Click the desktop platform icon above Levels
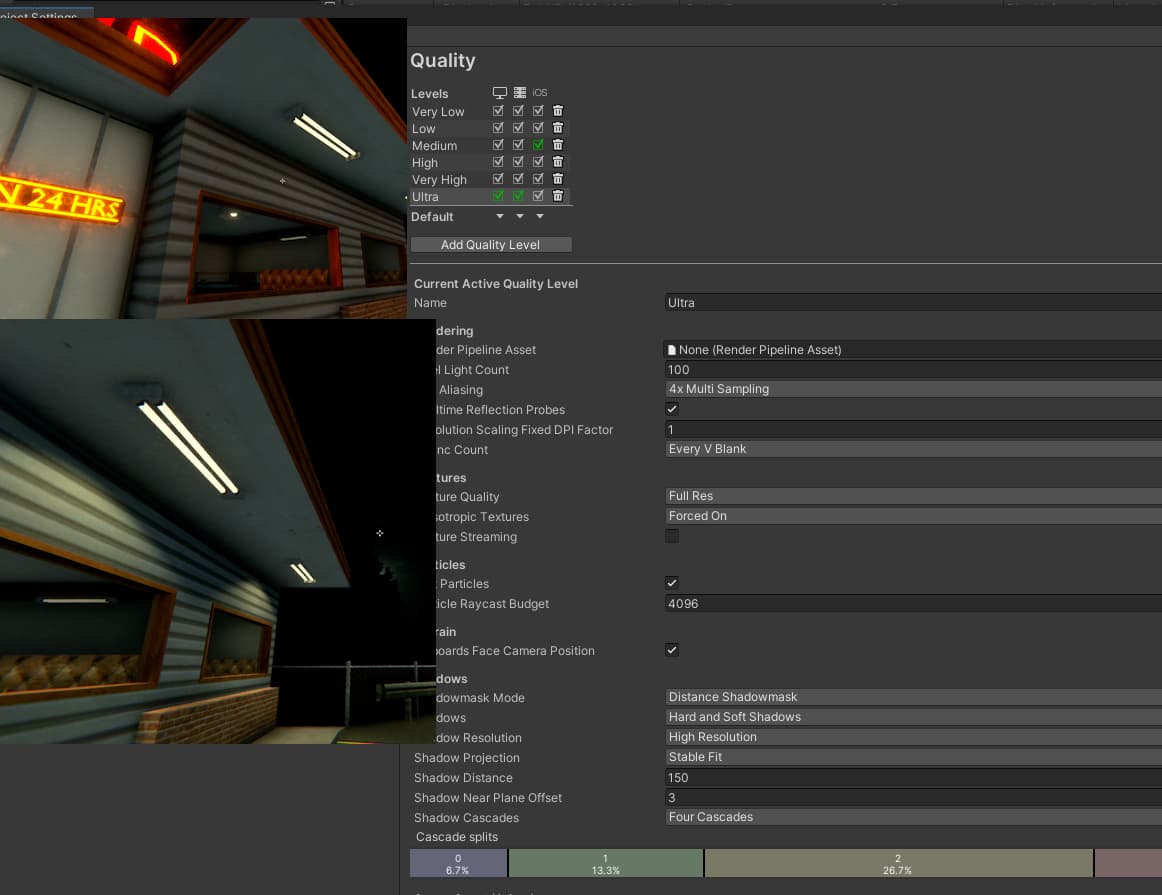Viewport: 1162px width, 895px height. point(498,92)
